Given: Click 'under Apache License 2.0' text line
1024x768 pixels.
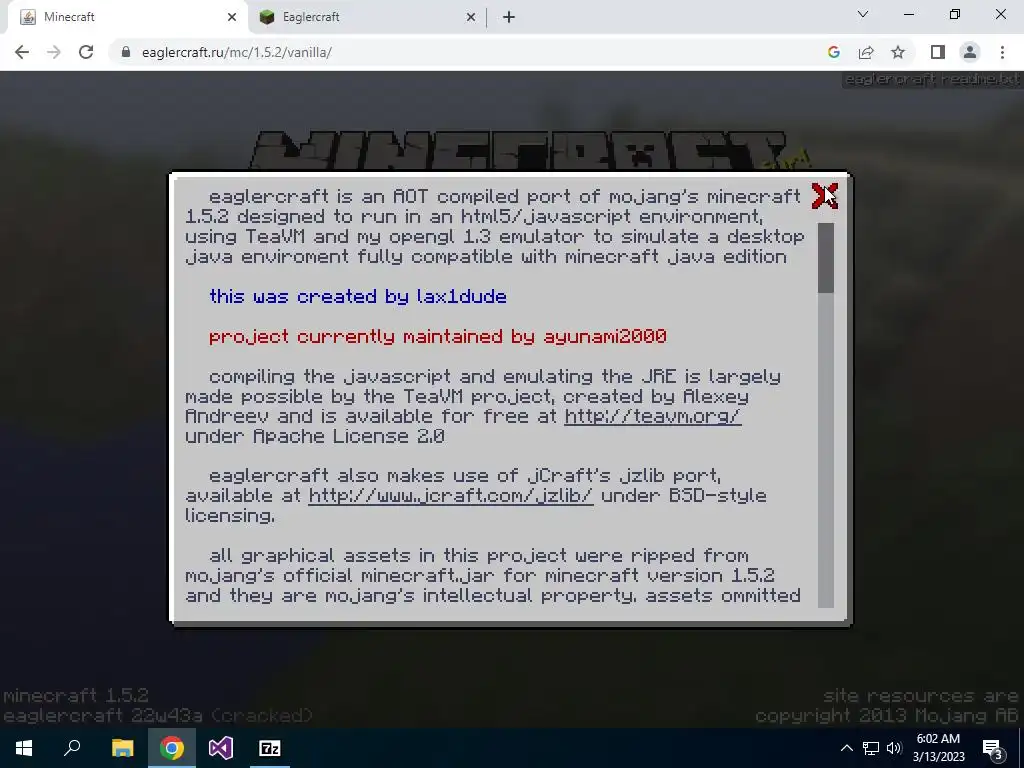Looking at the screenshot, I should (x=315, y=436).
